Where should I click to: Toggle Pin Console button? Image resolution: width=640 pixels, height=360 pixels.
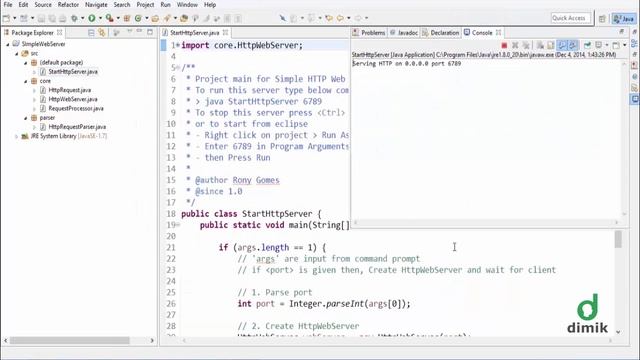(587, 45)
